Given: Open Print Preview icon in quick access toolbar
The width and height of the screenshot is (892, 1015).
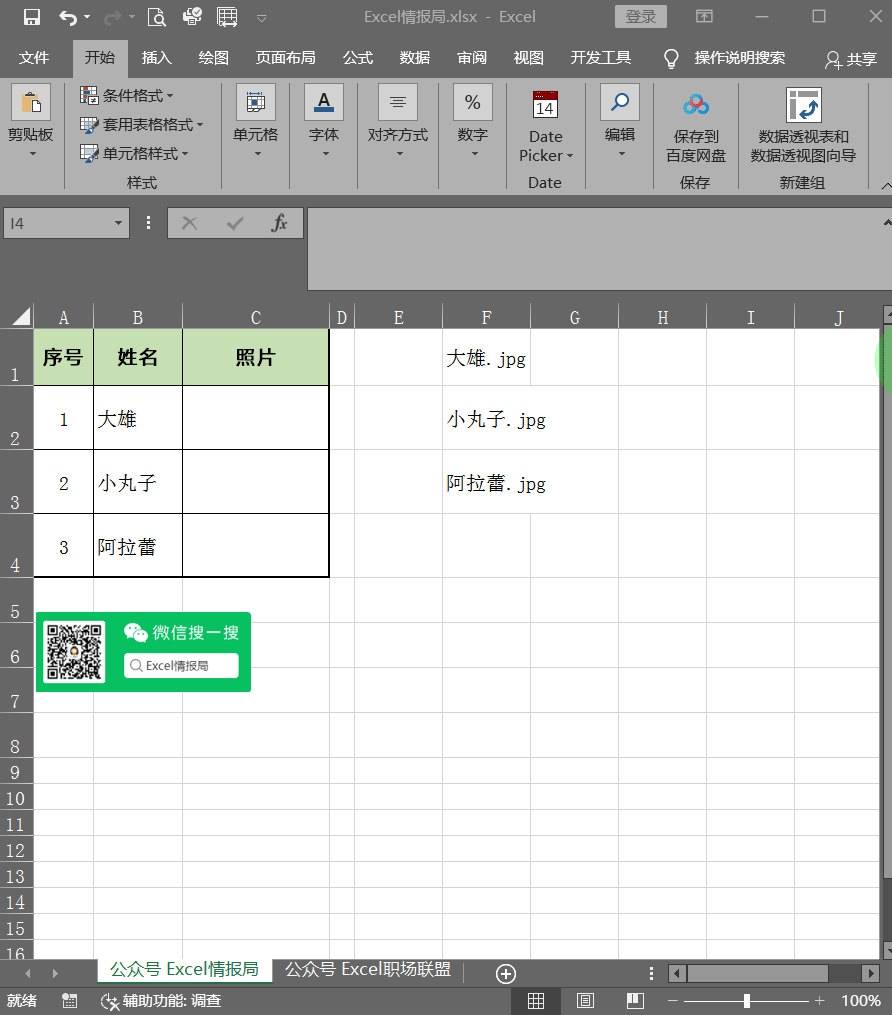Looking at the screenshot, I should (x=156, y=17).
